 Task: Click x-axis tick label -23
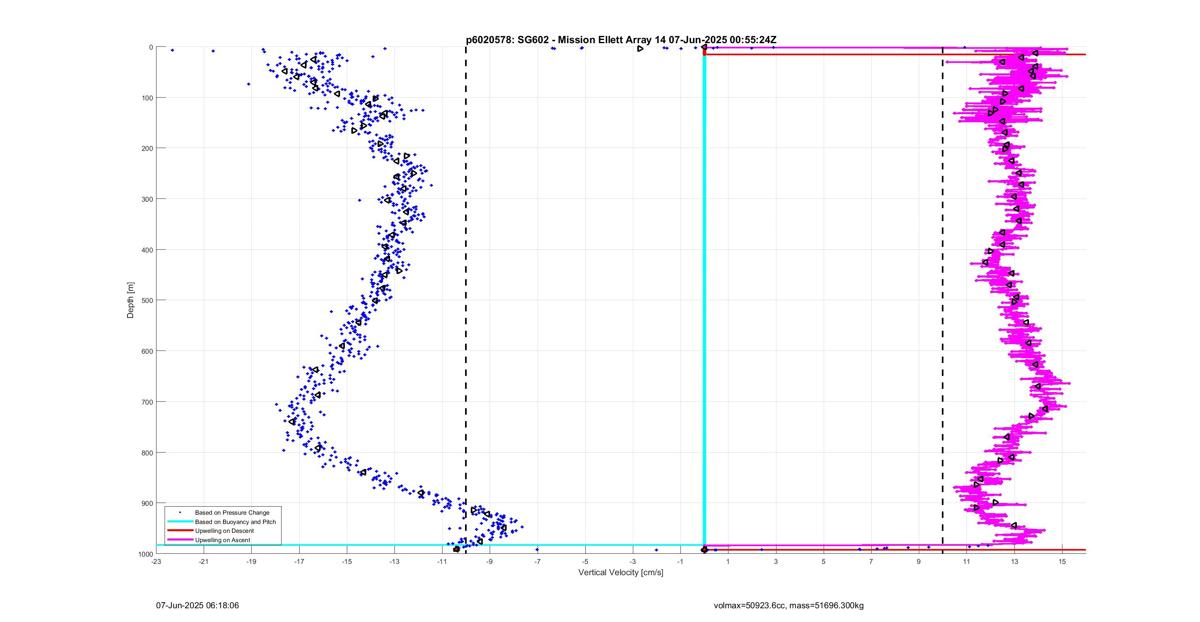[156, 561]
